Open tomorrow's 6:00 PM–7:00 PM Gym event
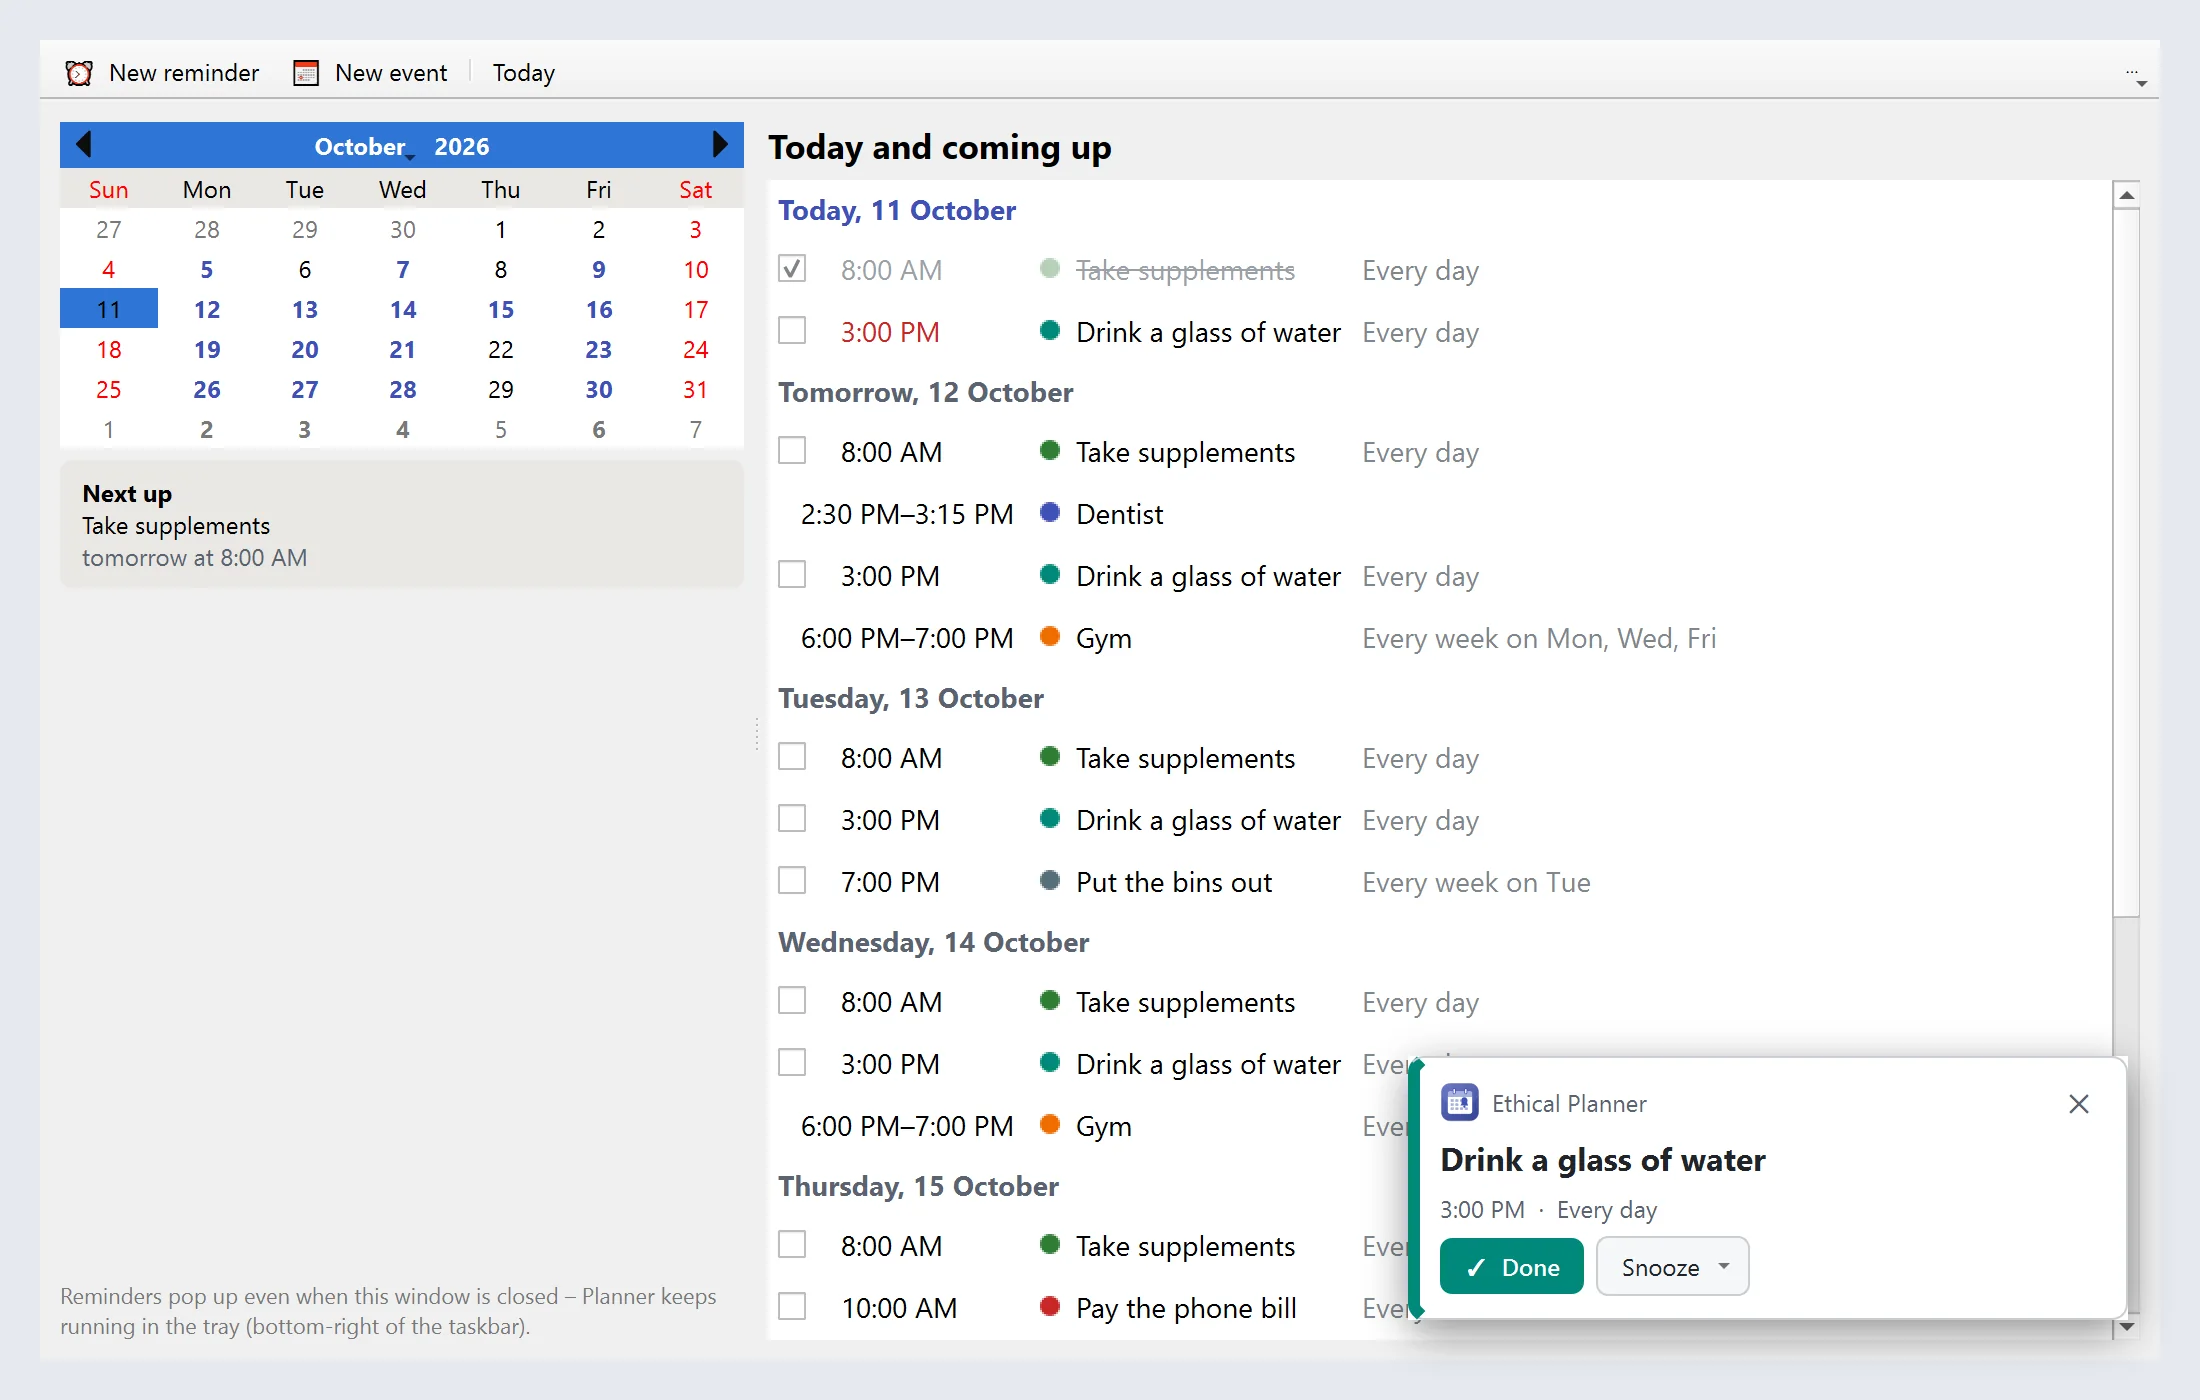 (1104, 638)
